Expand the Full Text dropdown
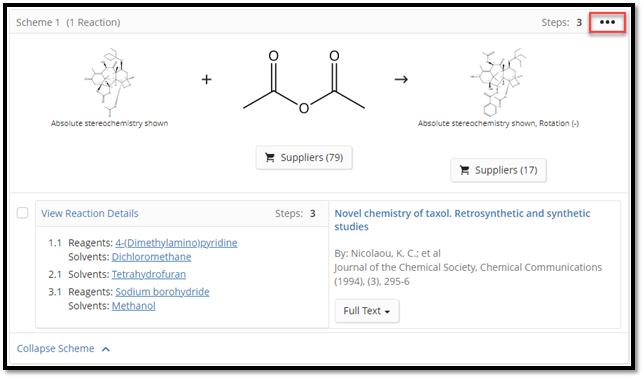This screenshot has width=644, height=379. 367,311
